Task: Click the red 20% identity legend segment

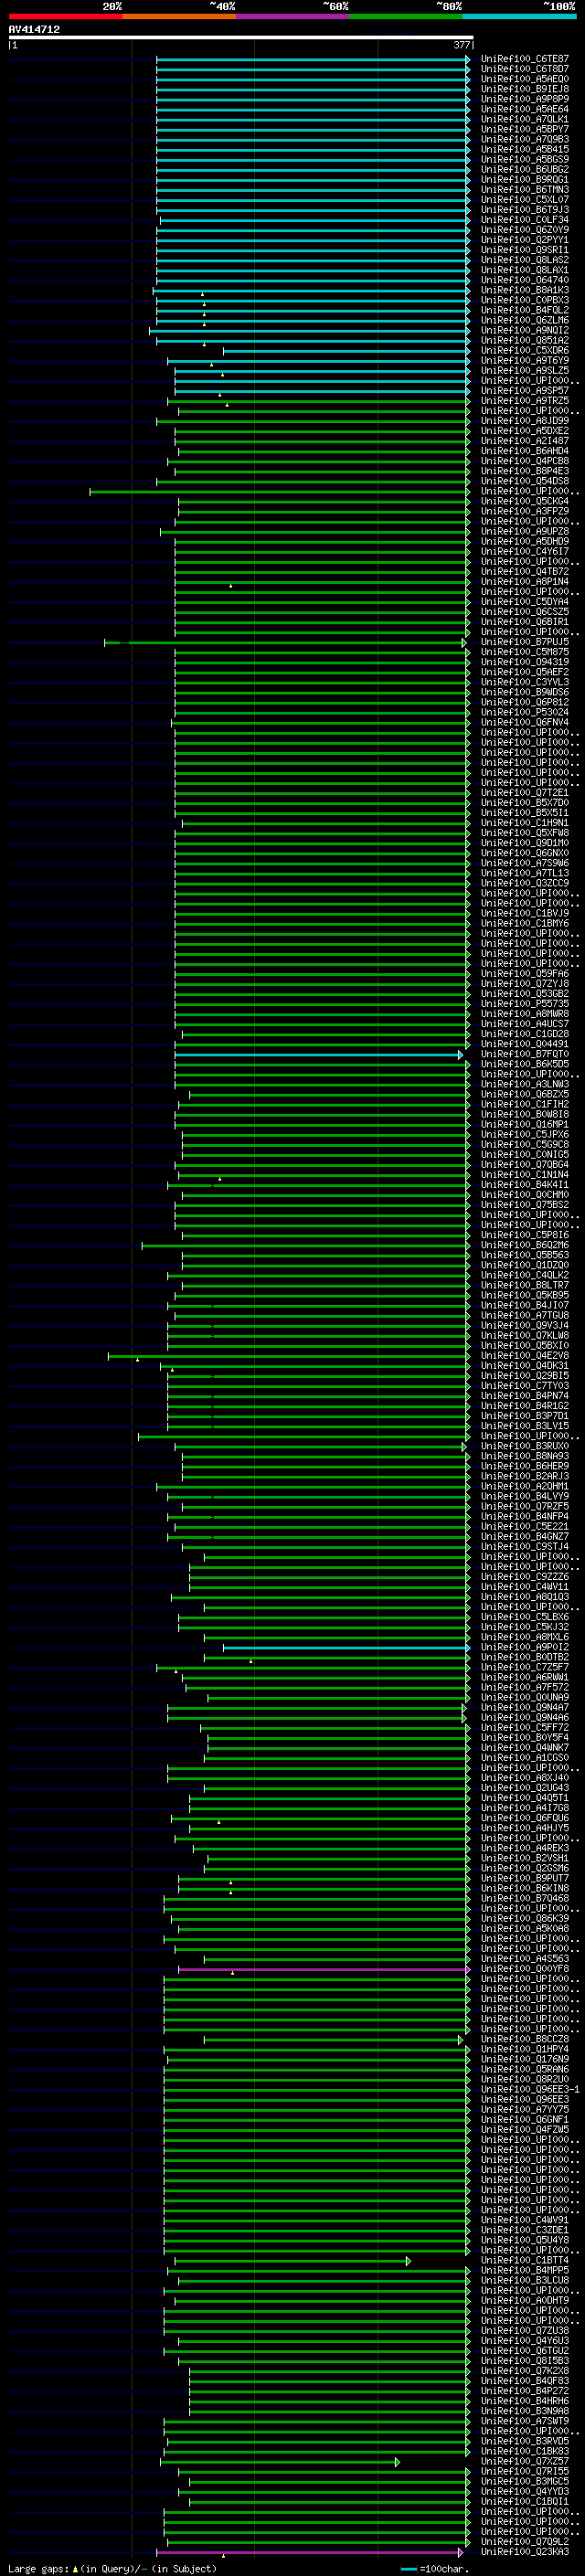Action: (x=65, y=16)
